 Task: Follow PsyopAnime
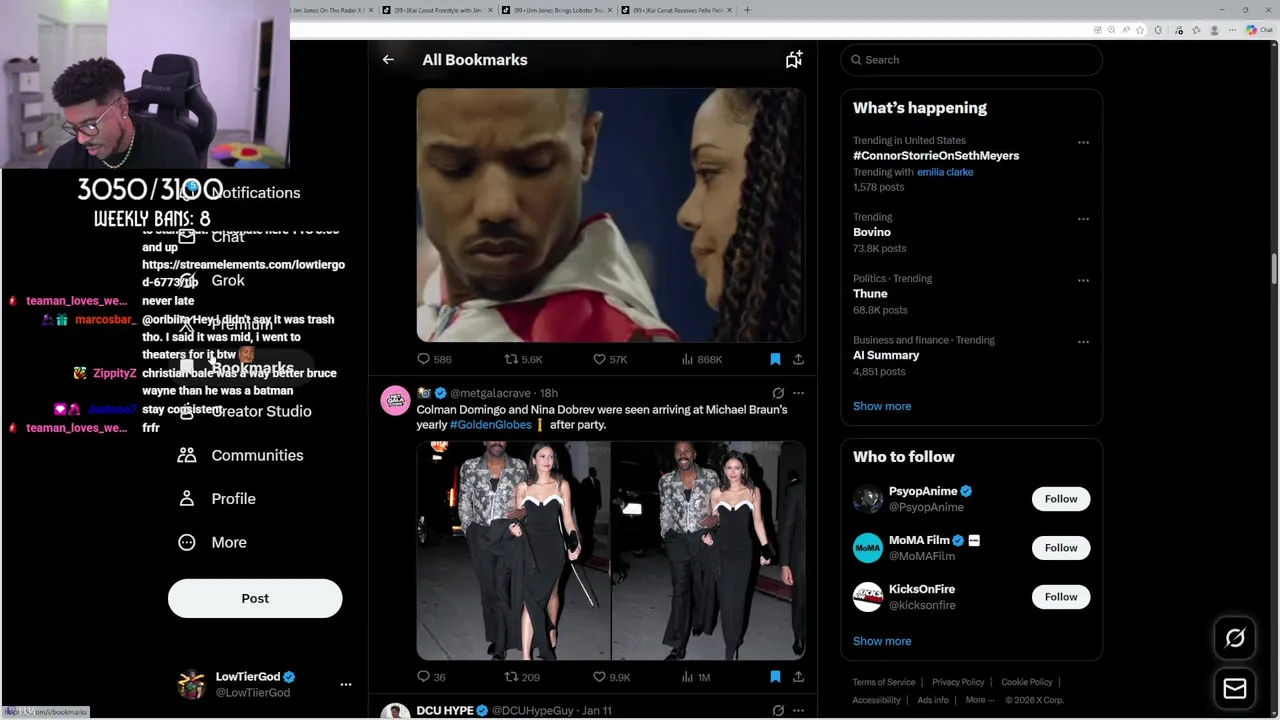point(1061,499)
